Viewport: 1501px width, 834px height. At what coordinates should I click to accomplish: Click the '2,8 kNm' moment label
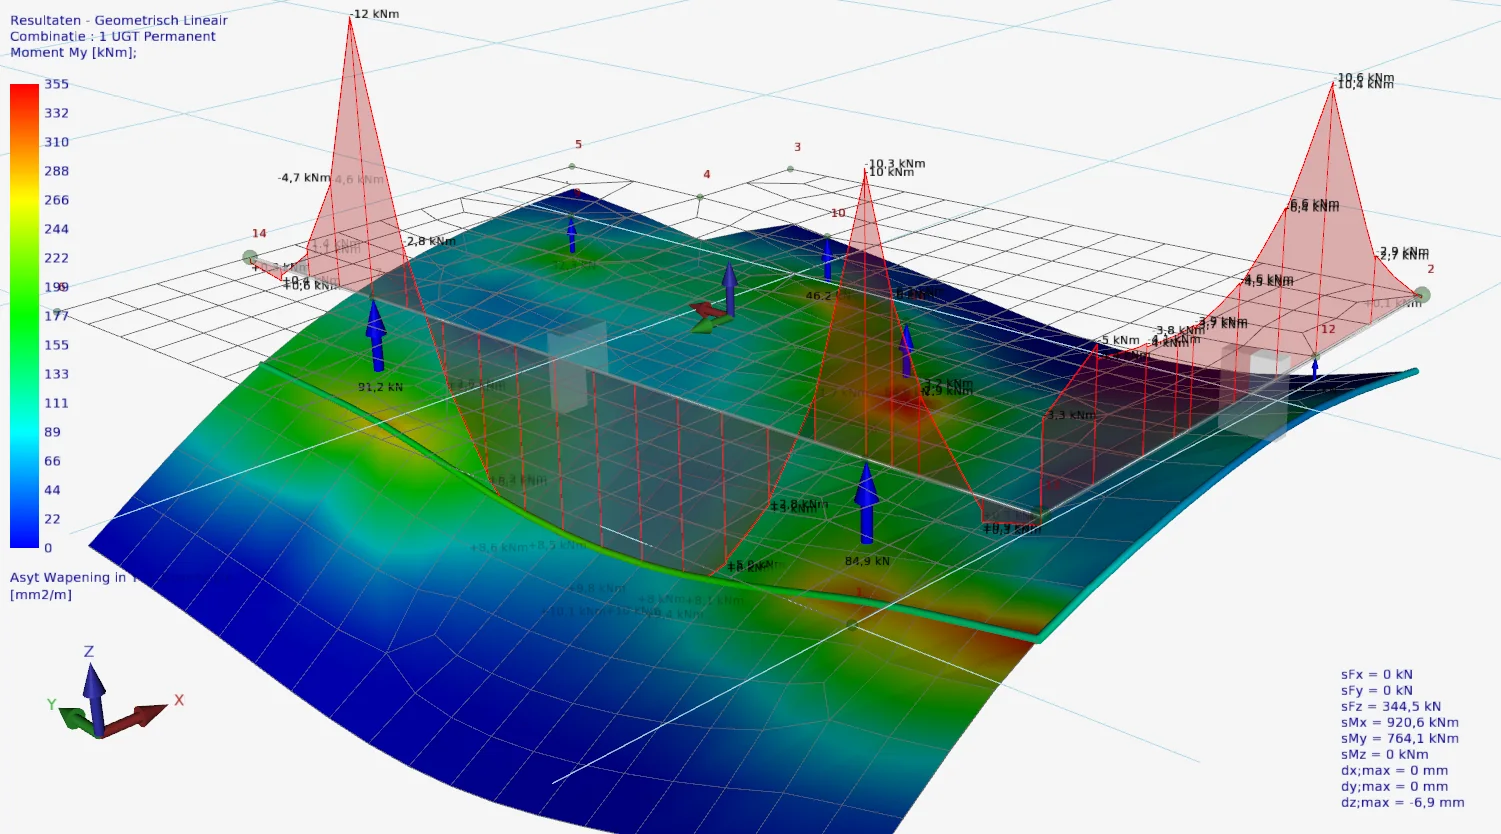click(x=431, y=241)
